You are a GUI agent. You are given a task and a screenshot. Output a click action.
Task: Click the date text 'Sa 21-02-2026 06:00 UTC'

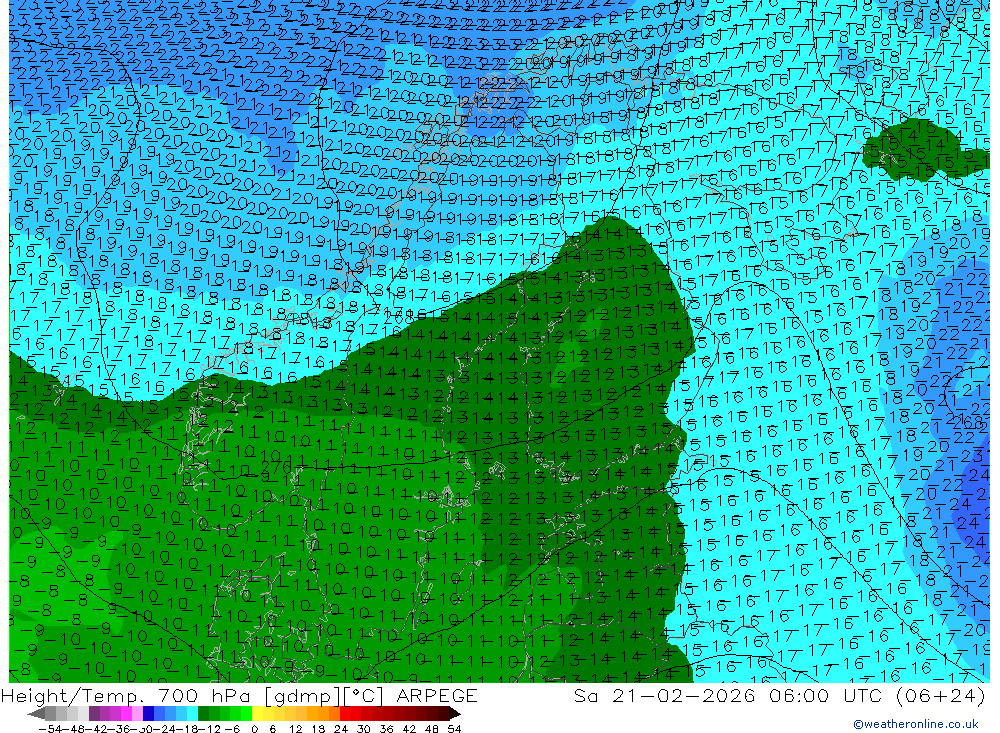[727, 695]
